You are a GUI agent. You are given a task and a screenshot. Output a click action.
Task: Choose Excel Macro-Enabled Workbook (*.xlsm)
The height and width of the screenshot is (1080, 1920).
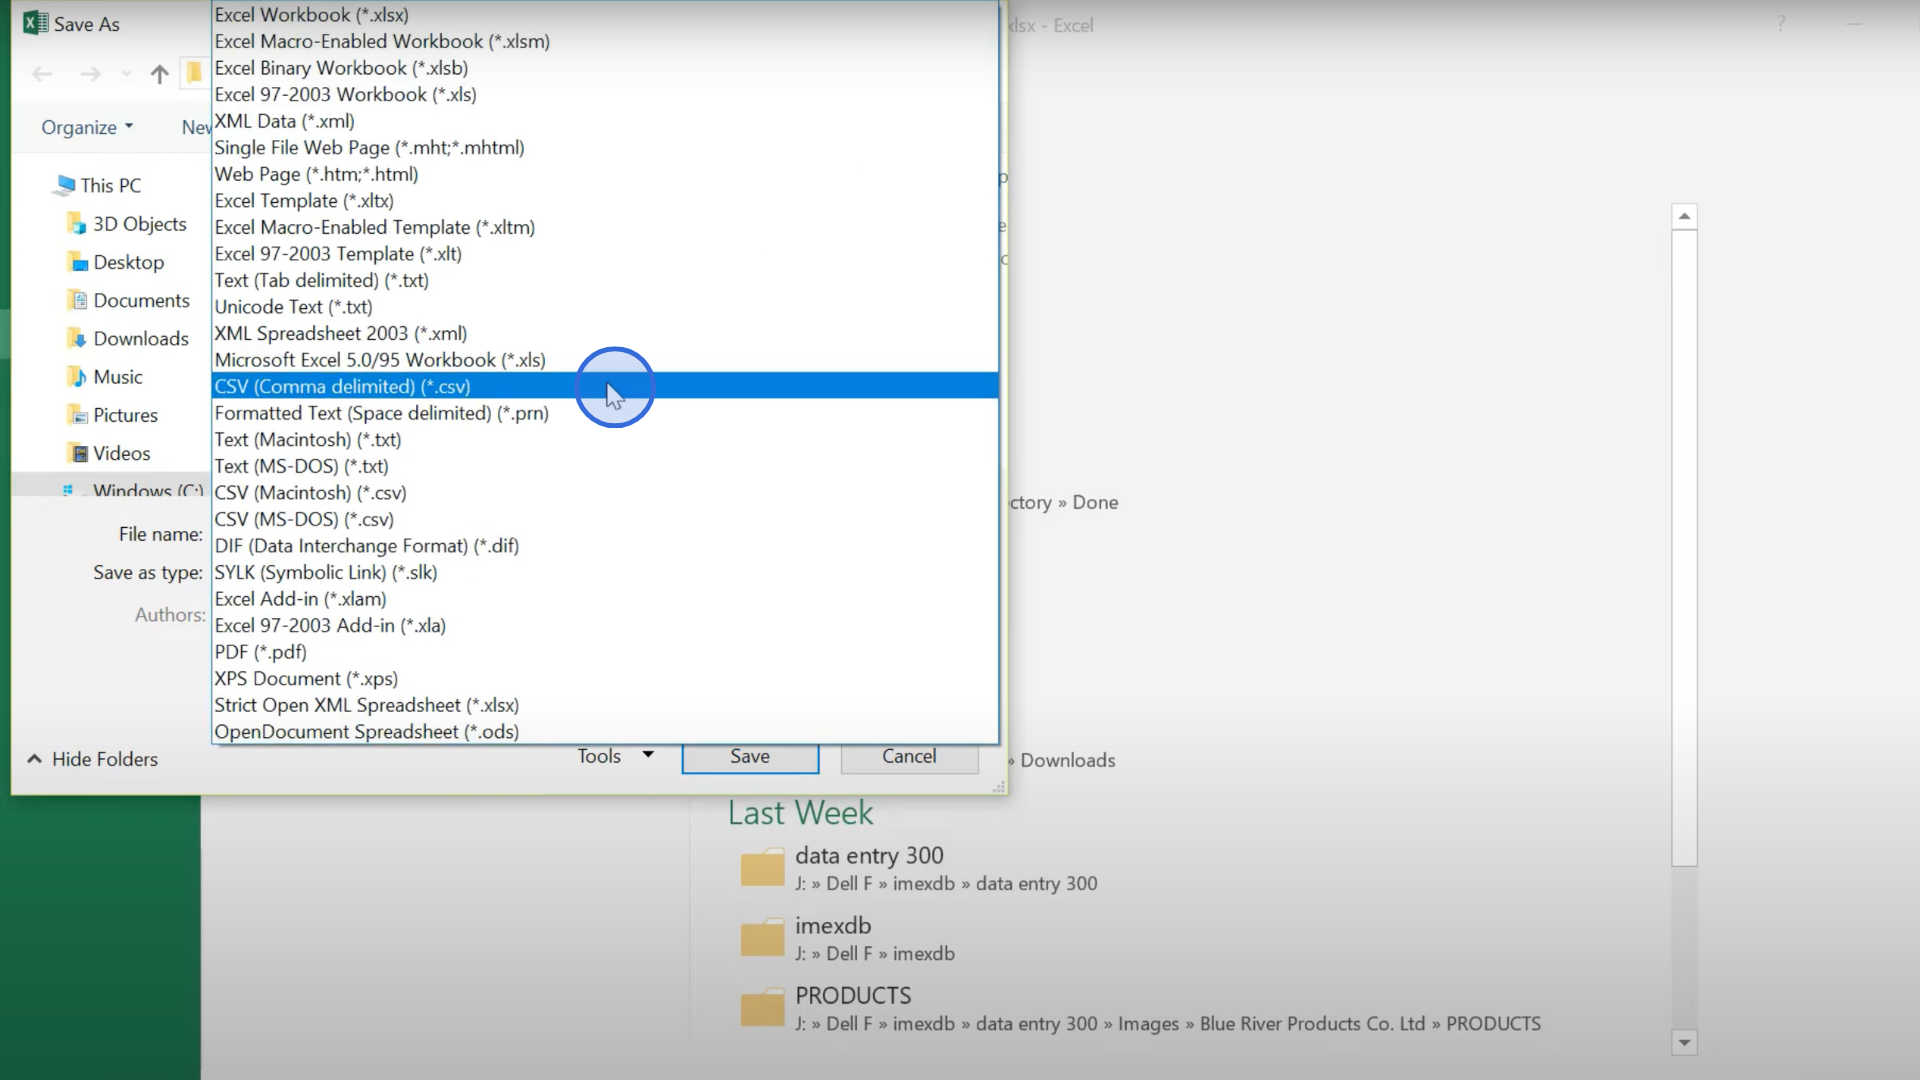click(605, 41)
